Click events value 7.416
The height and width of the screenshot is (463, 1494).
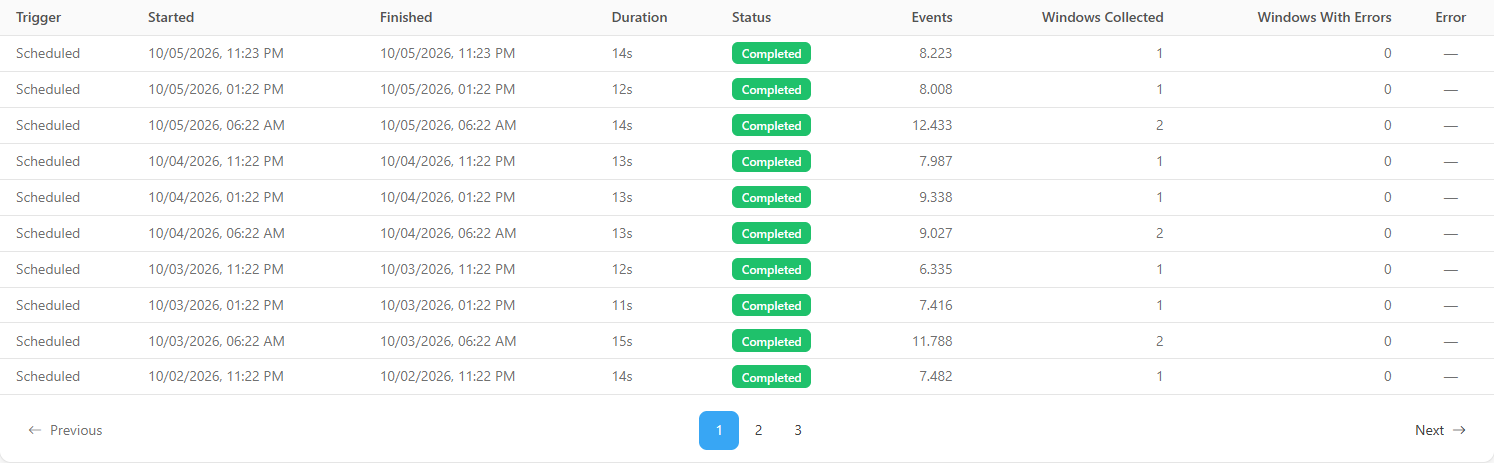tap(935, 306)
